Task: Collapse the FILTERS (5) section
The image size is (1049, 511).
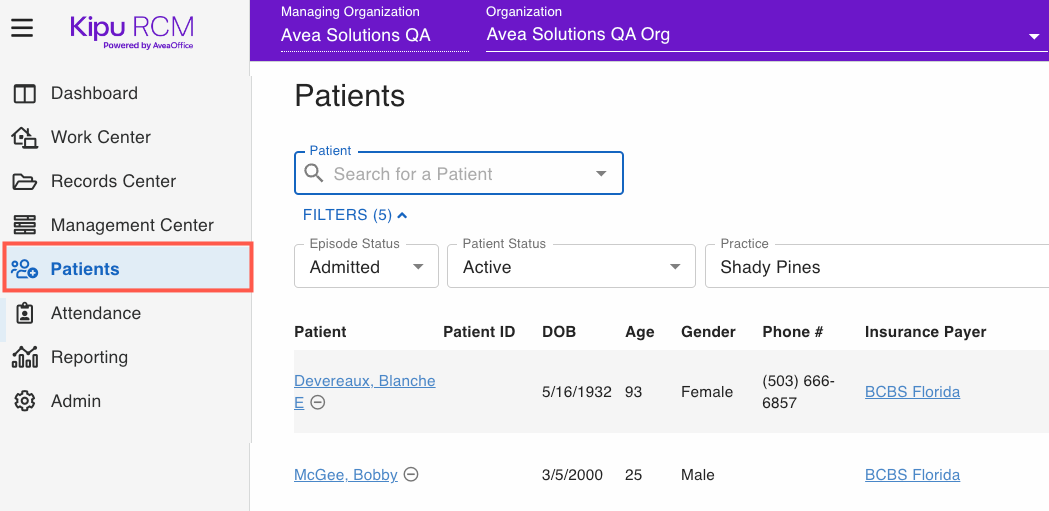Action: coord(355,215)
